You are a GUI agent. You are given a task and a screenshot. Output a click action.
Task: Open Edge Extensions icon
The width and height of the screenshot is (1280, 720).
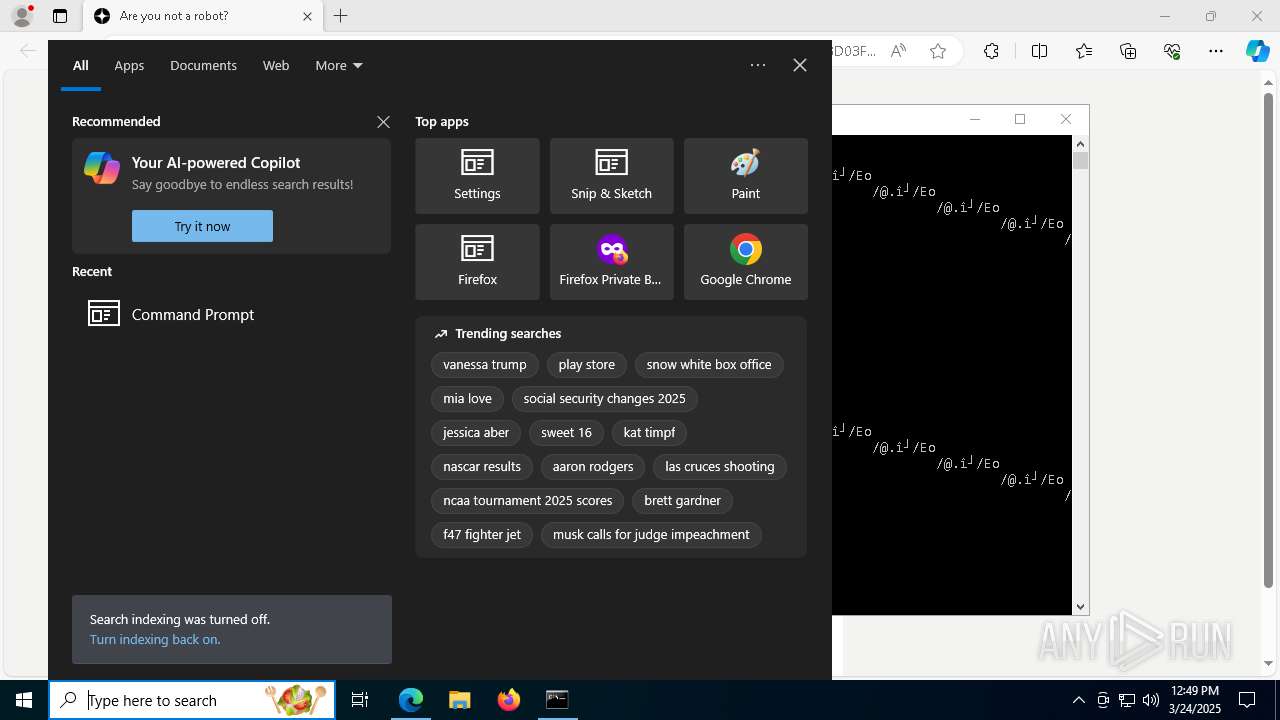(x=991, y=51)
